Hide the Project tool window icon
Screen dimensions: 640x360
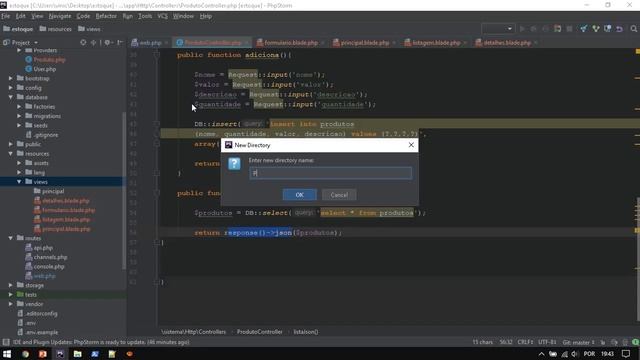point(120,42)
